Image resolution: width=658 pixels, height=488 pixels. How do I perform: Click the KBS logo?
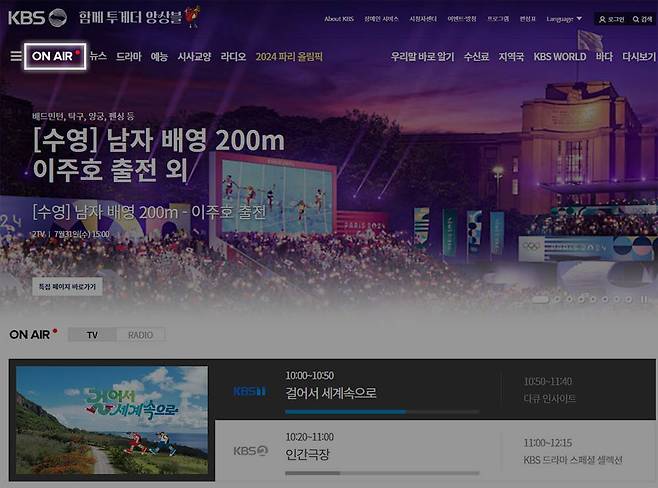point(37,18)
